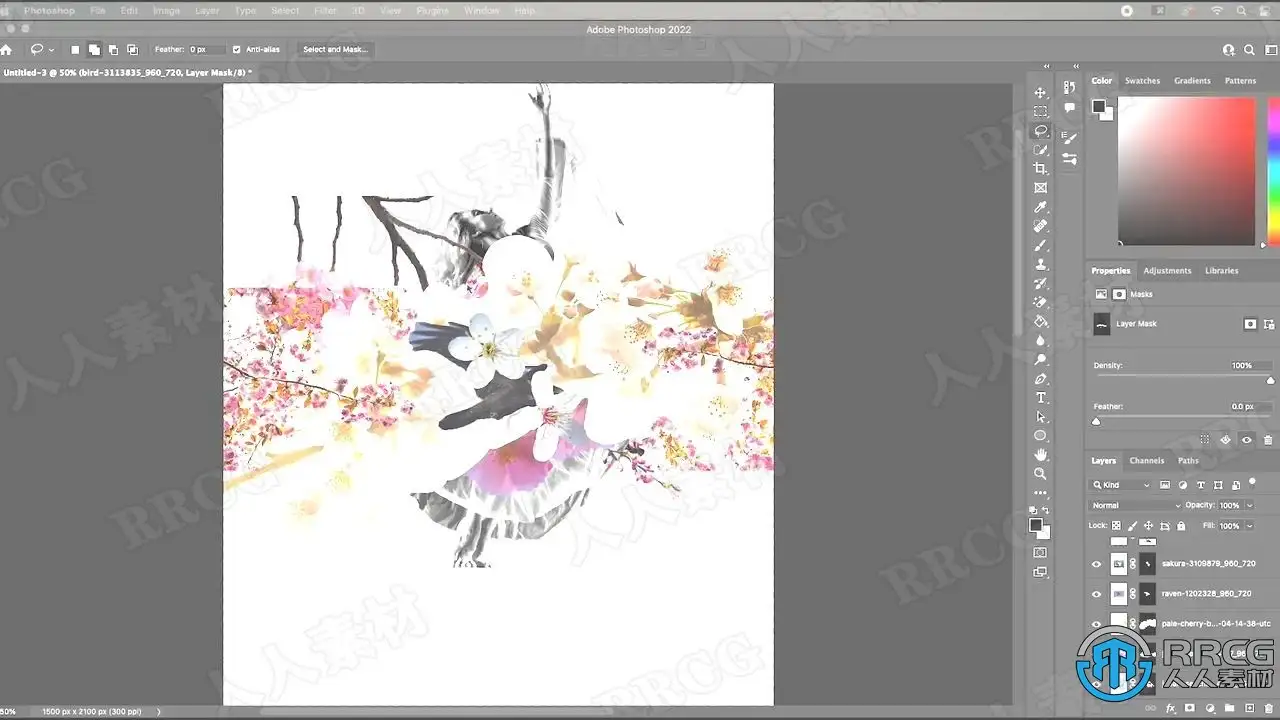Viewport: 1280px width, 720px height.
Task: Toggle Lock image pixels brush icon
Action: [x=1133, y=526]
